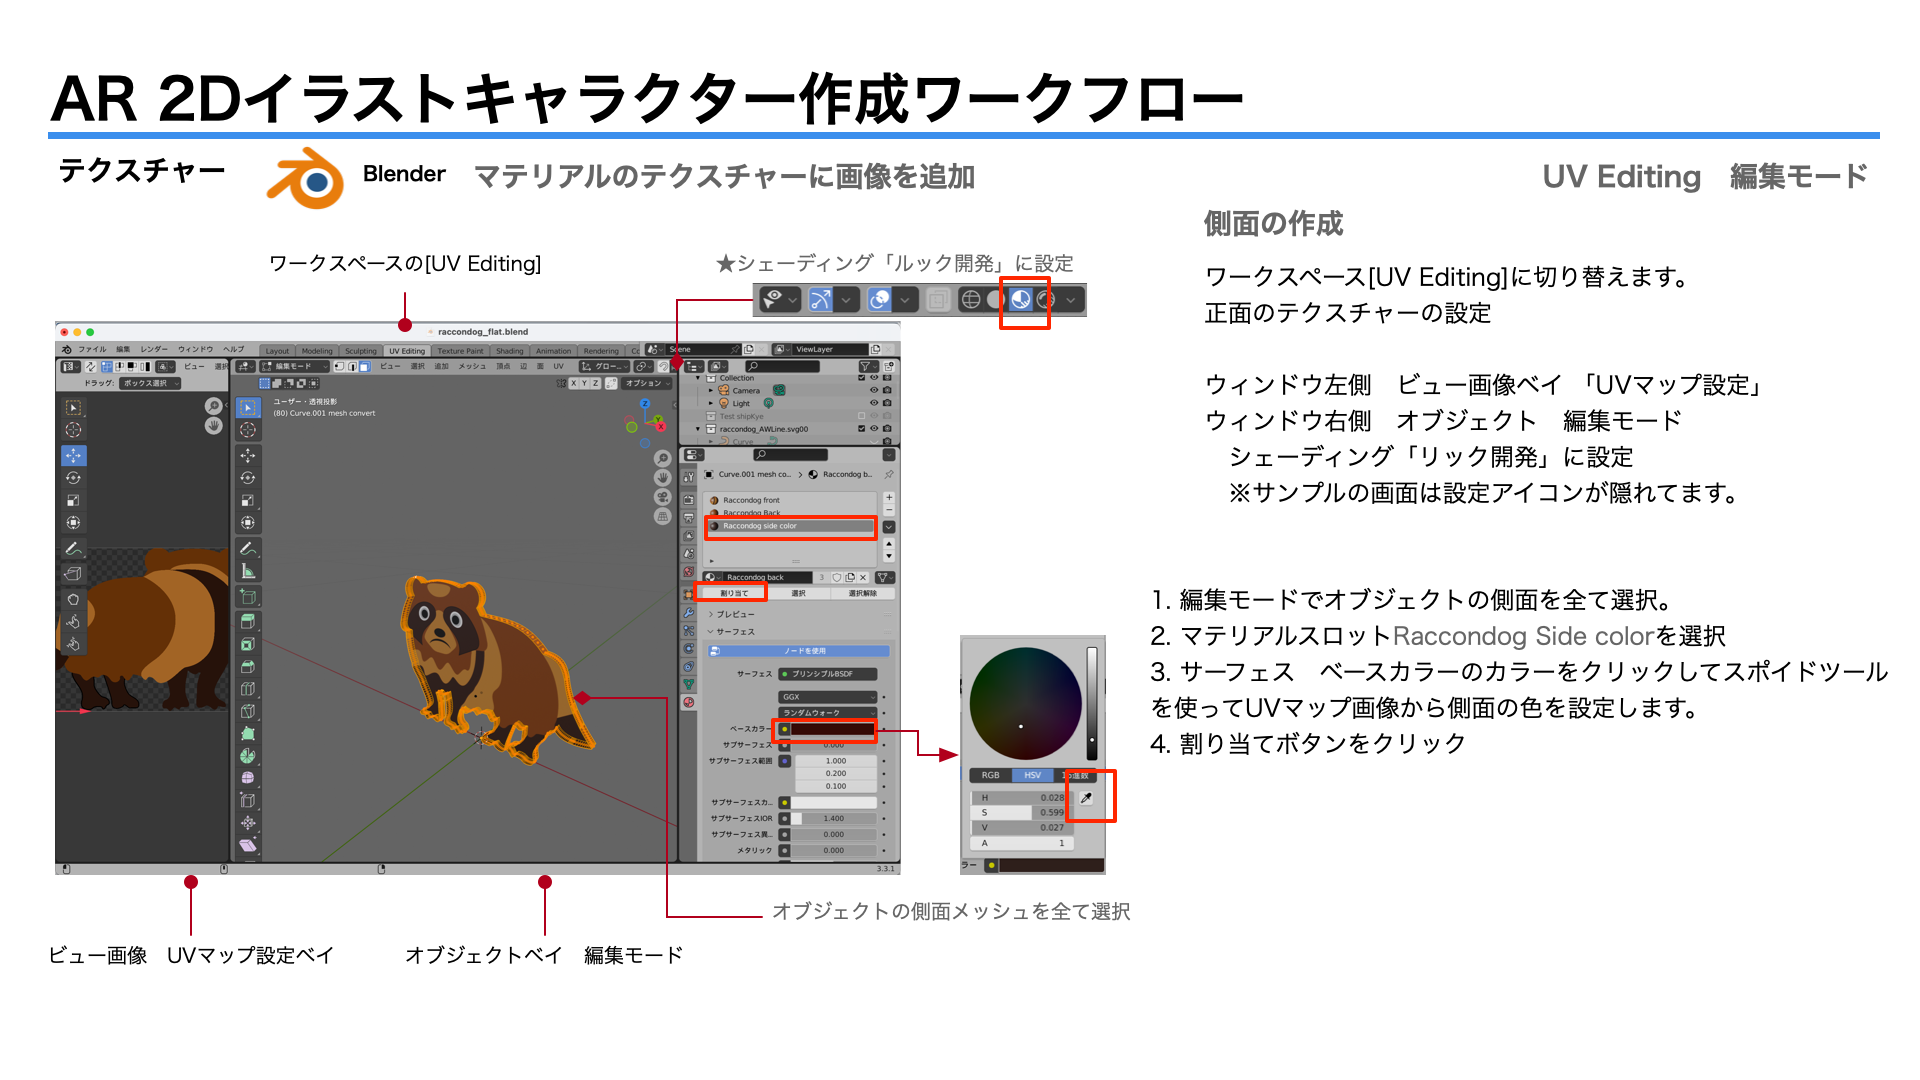Select the Annotate tool in UV editor
The image size is (1920, 1080).
point(74,549)
